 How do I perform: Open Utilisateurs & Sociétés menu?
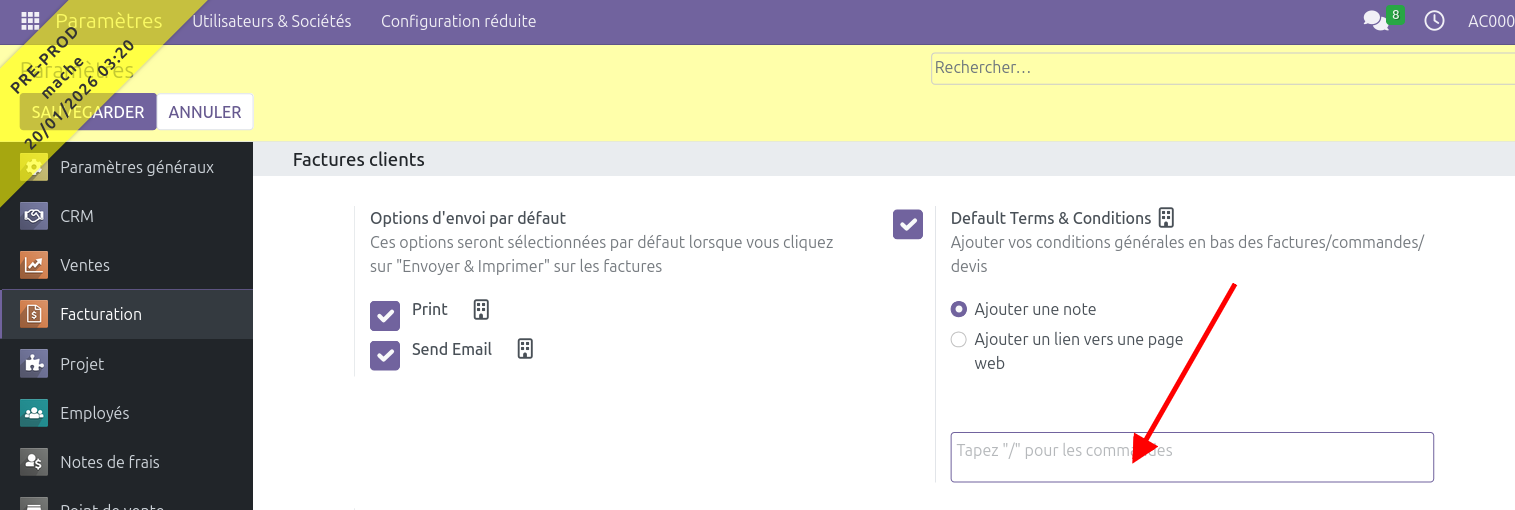pos(272,21)
